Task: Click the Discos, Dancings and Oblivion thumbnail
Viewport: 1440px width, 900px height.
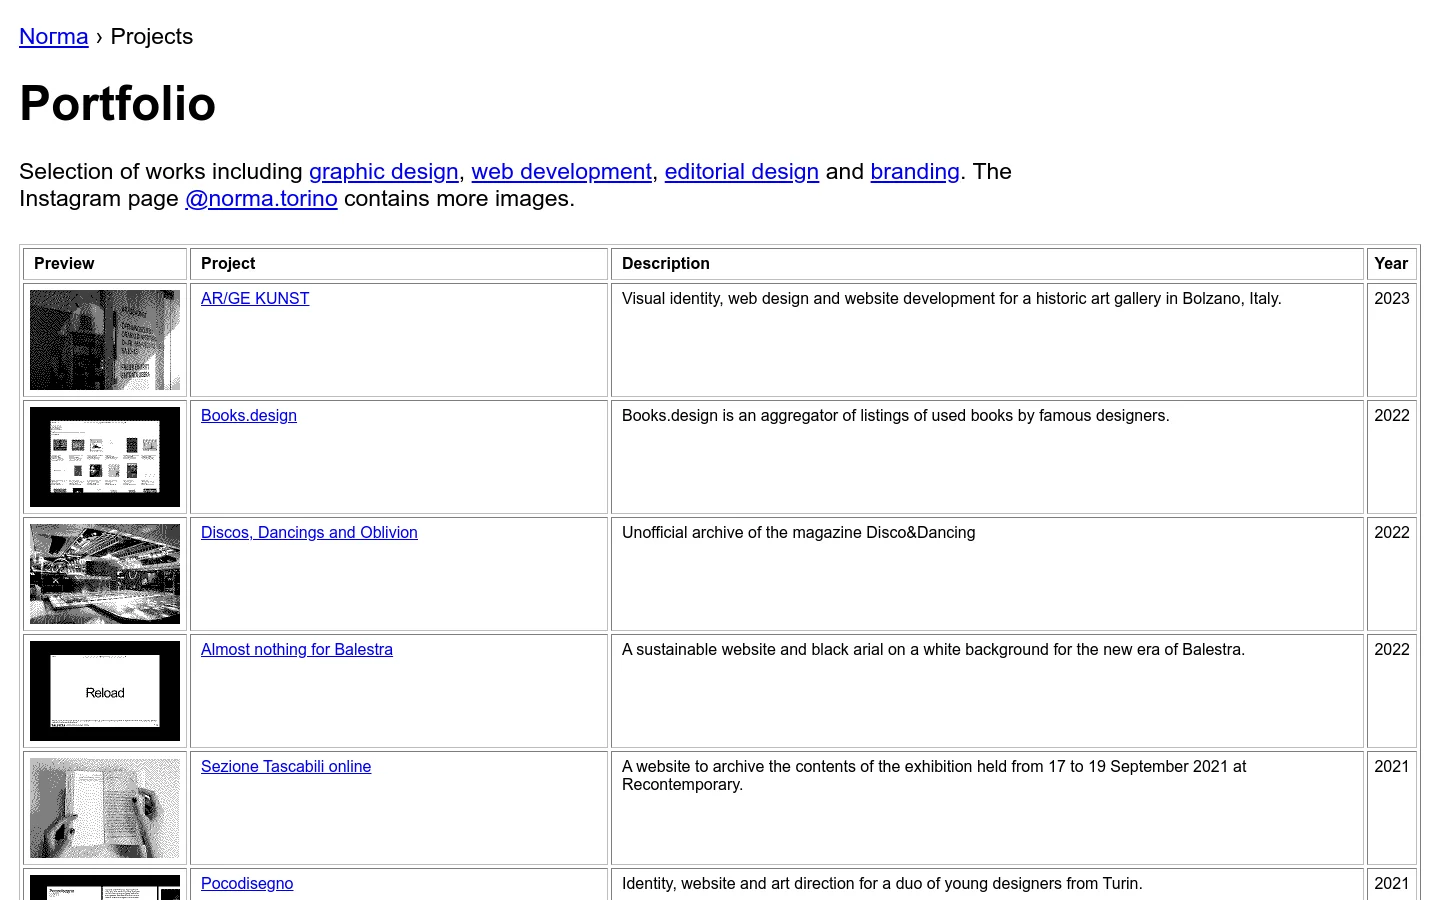Action: click(x=105, y=574)
